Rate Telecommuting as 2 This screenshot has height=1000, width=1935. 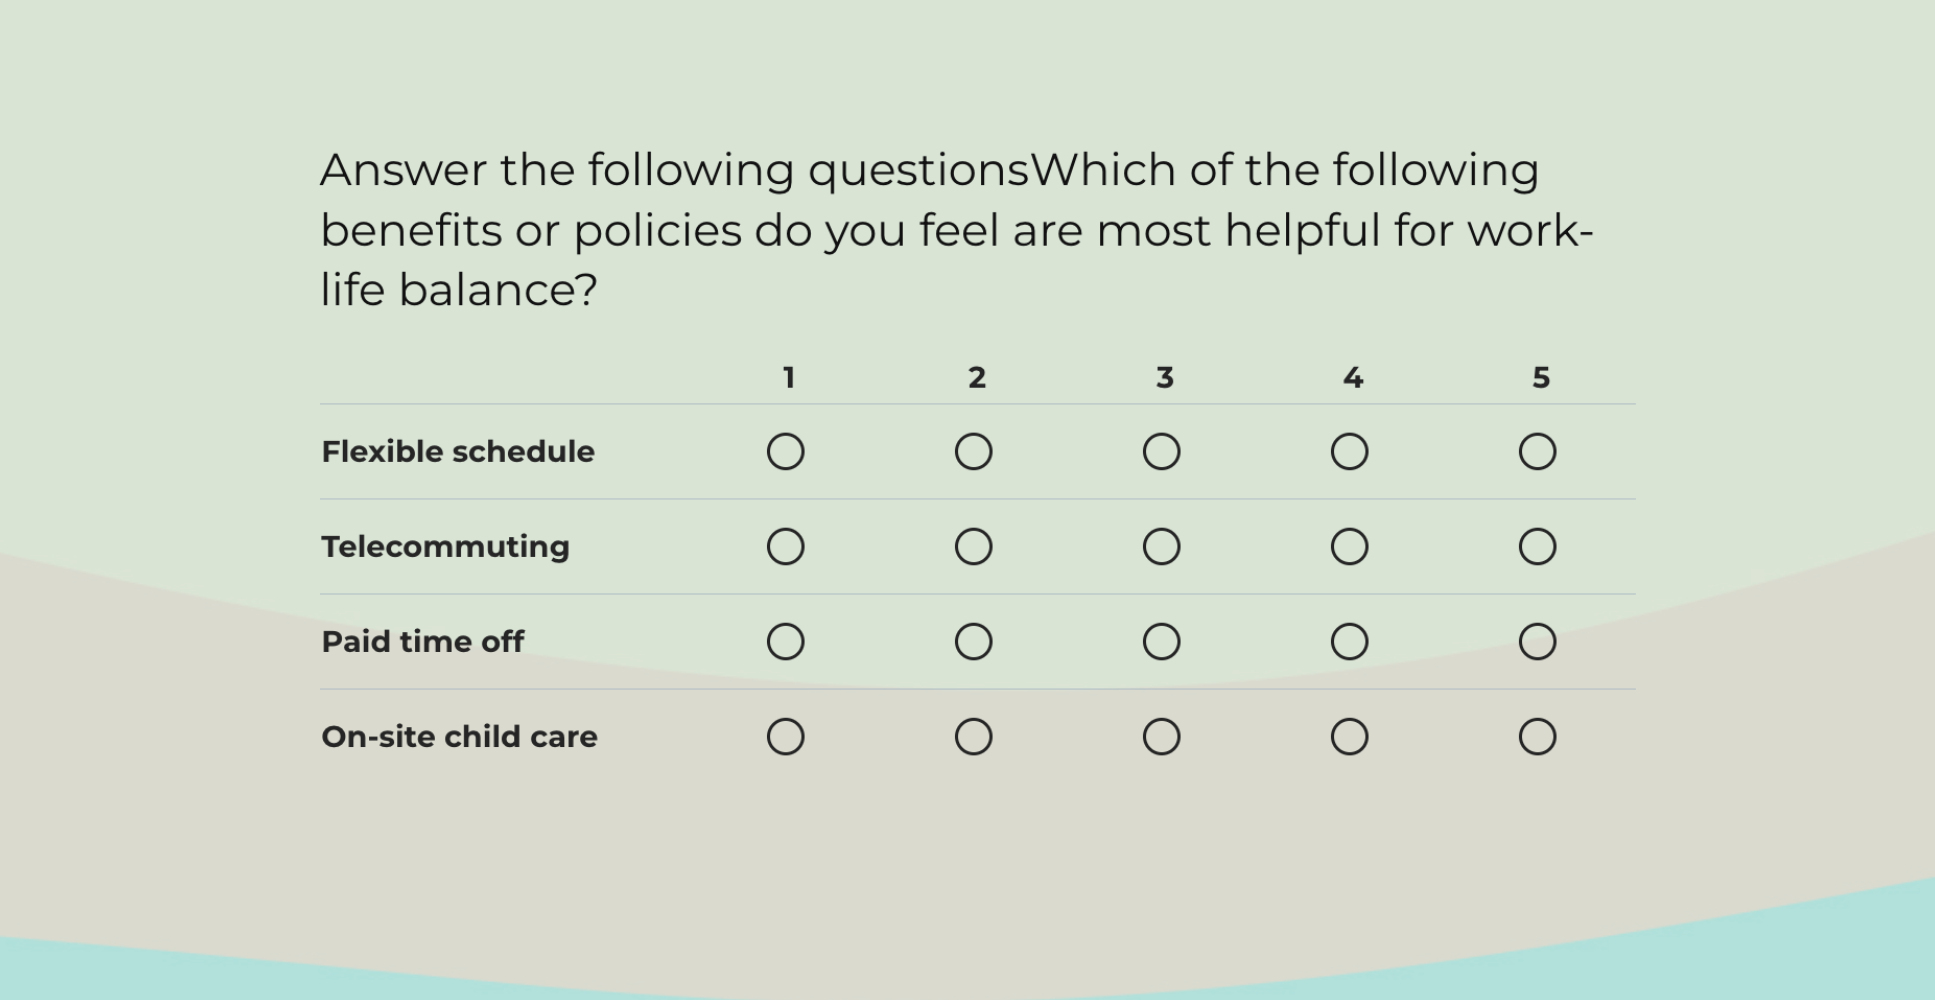click(974, 547)
